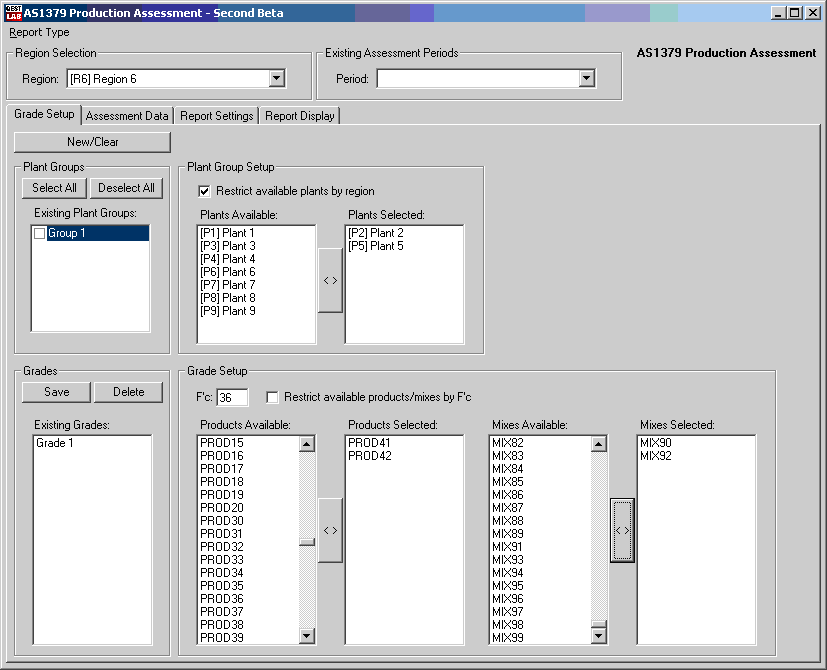Expand the Period dropdown
Viewport: 827px width, 670px height.
click(x=587, y=79)
